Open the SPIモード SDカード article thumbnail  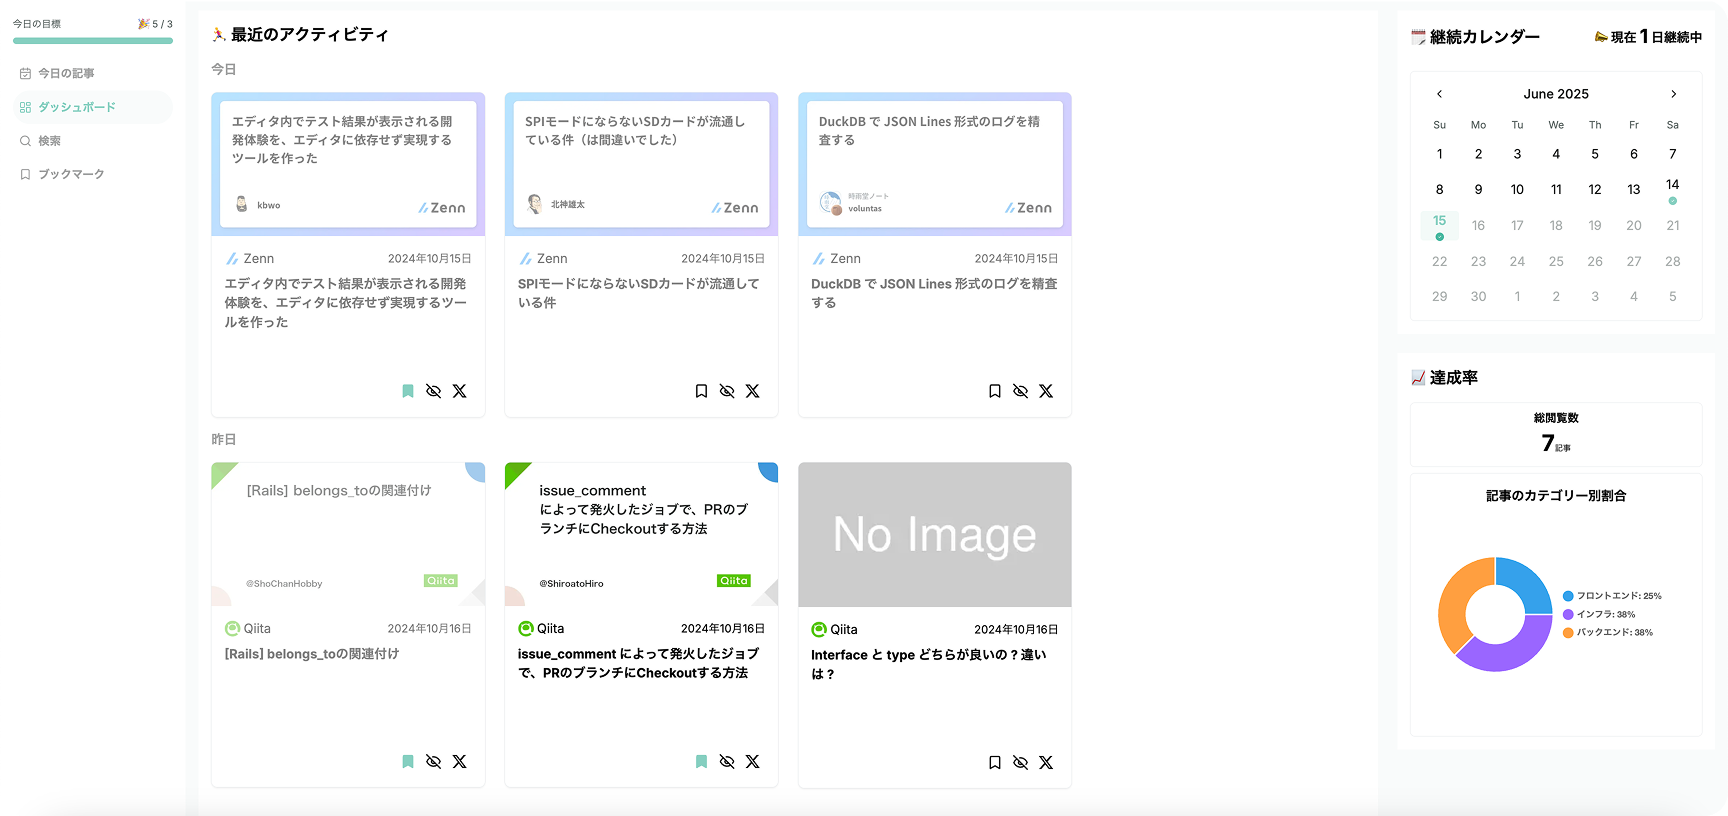click(x=641, y=164)
